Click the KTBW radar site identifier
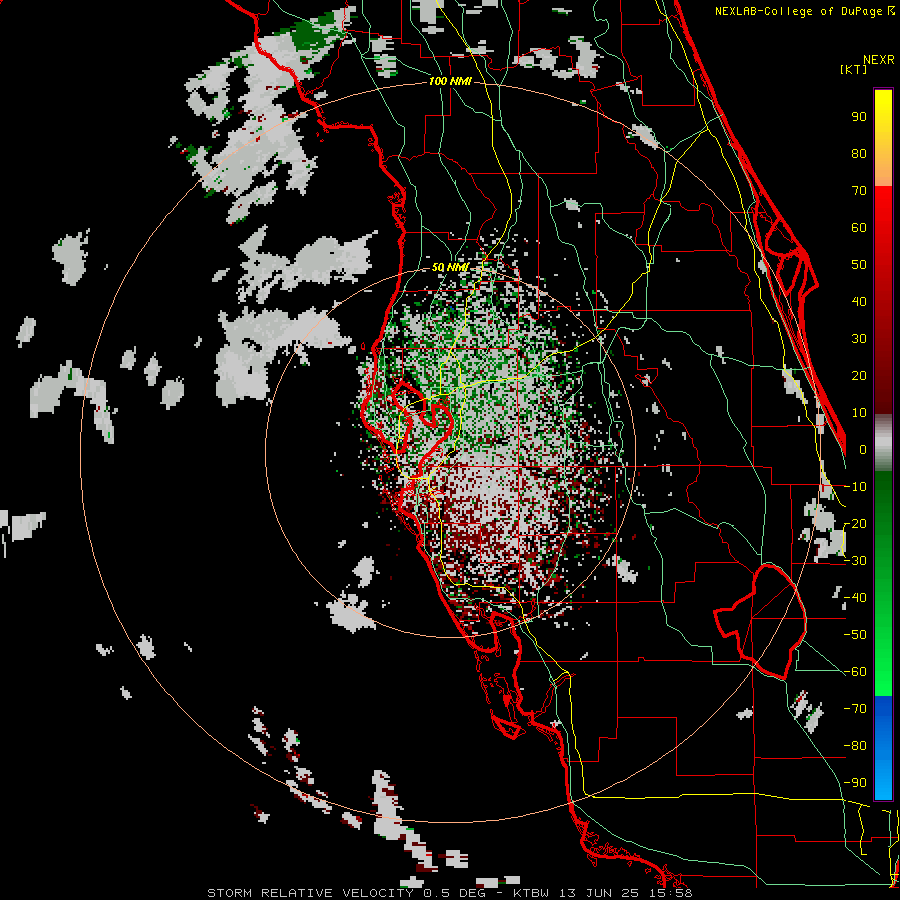Viewport: 900px width, 900px height. point(531,893)
